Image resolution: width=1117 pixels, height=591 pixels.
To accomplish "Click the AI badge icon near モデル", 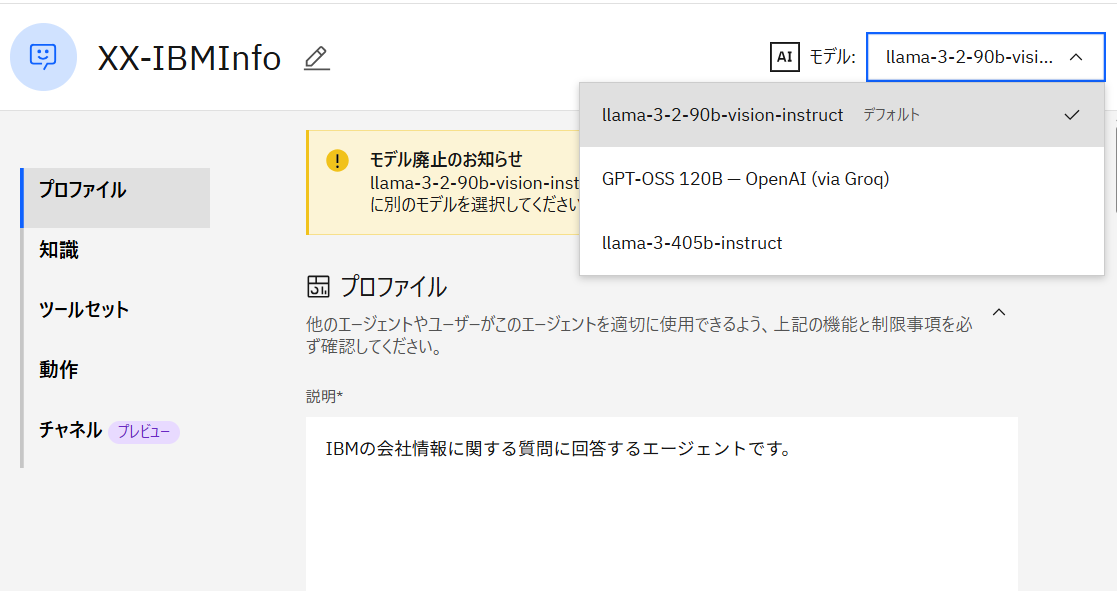I will pyautogui.click(x=785, y=57).
